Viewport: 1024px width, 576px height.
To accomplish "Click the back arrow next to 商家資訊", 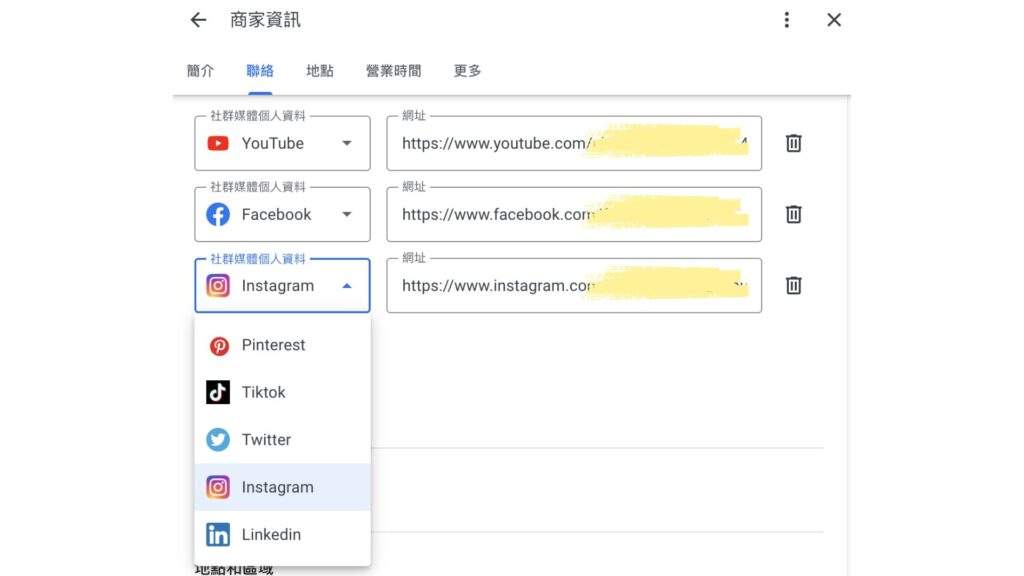I will tap(198, 20).
